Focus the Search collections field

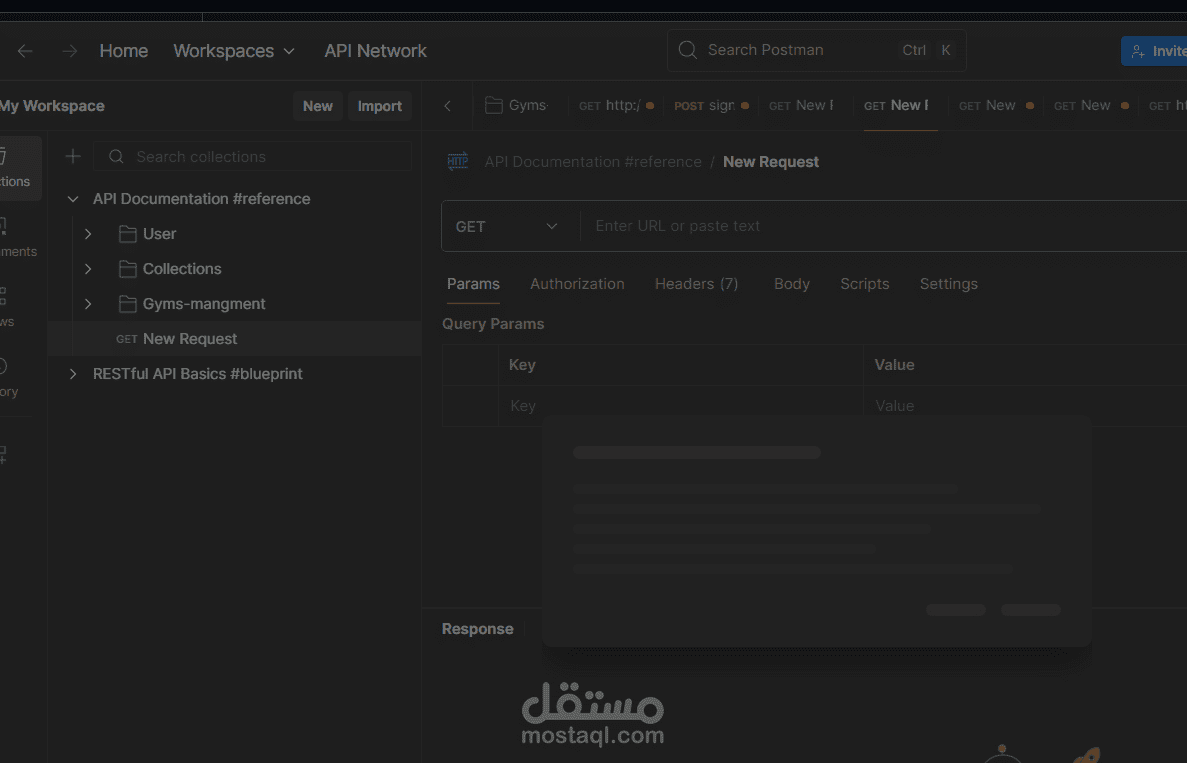point(252,157)
